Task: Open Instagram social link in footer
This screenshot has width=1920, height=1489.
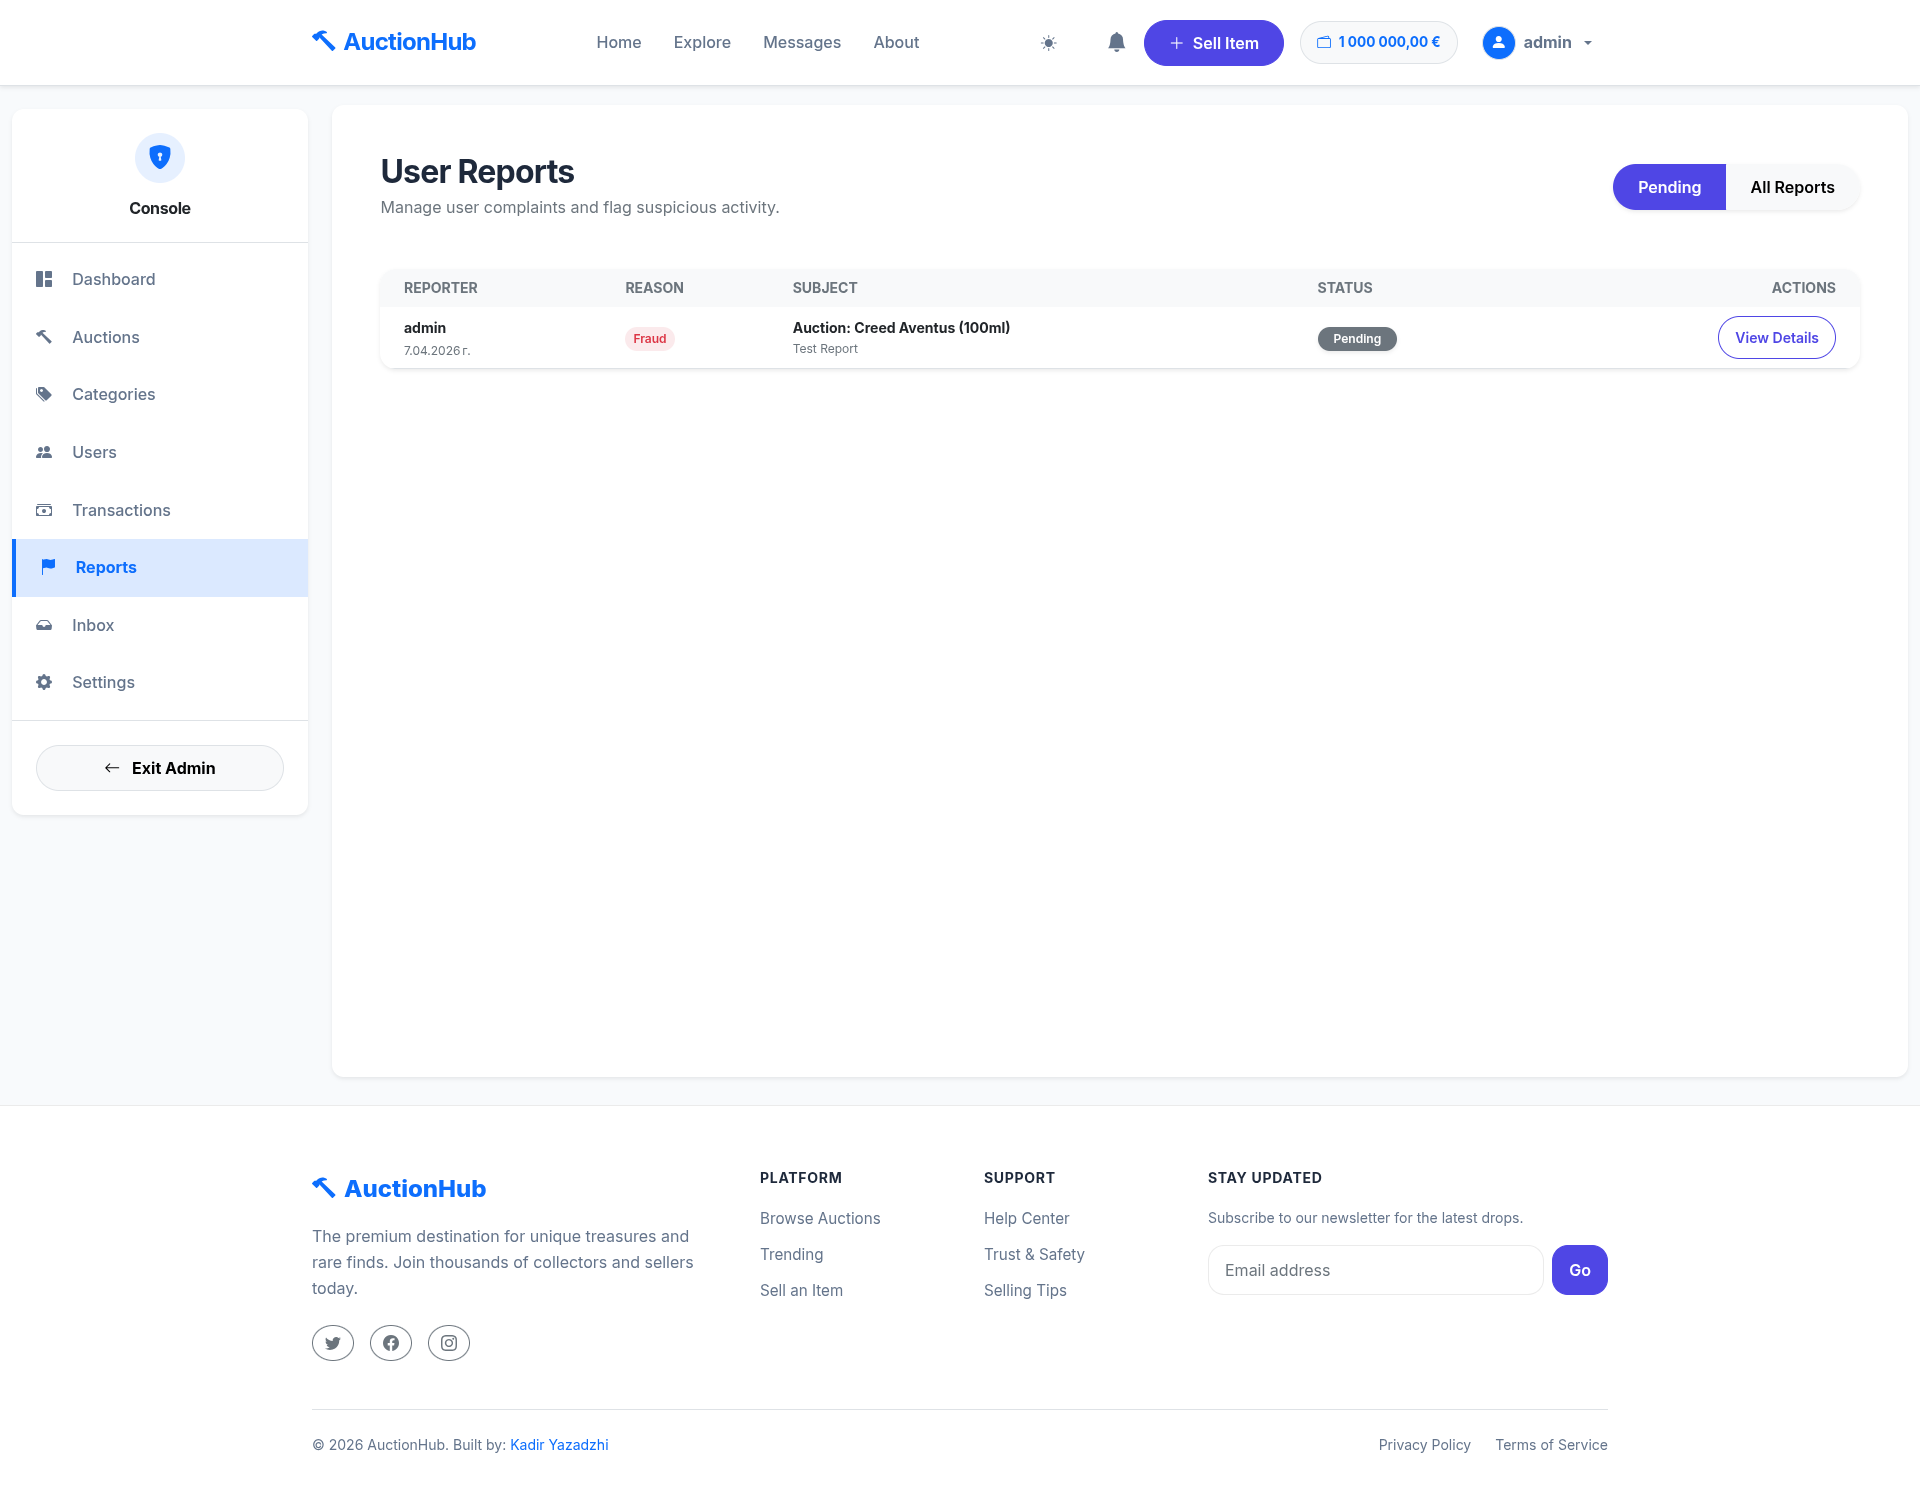Action: pyautogui.click(x=449, y=1343)
